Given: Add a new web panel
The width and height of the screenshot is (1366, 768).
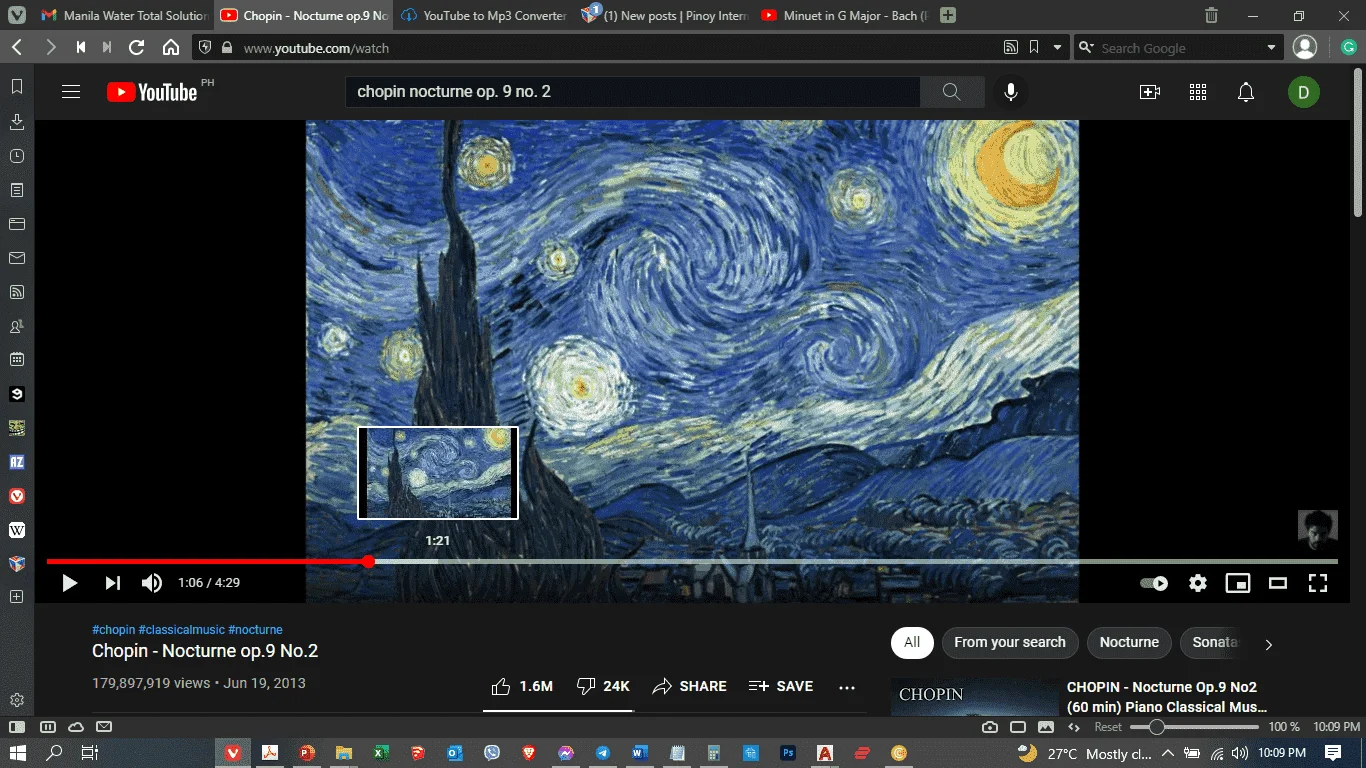Looking at the screenshot, I should point(17,597).
